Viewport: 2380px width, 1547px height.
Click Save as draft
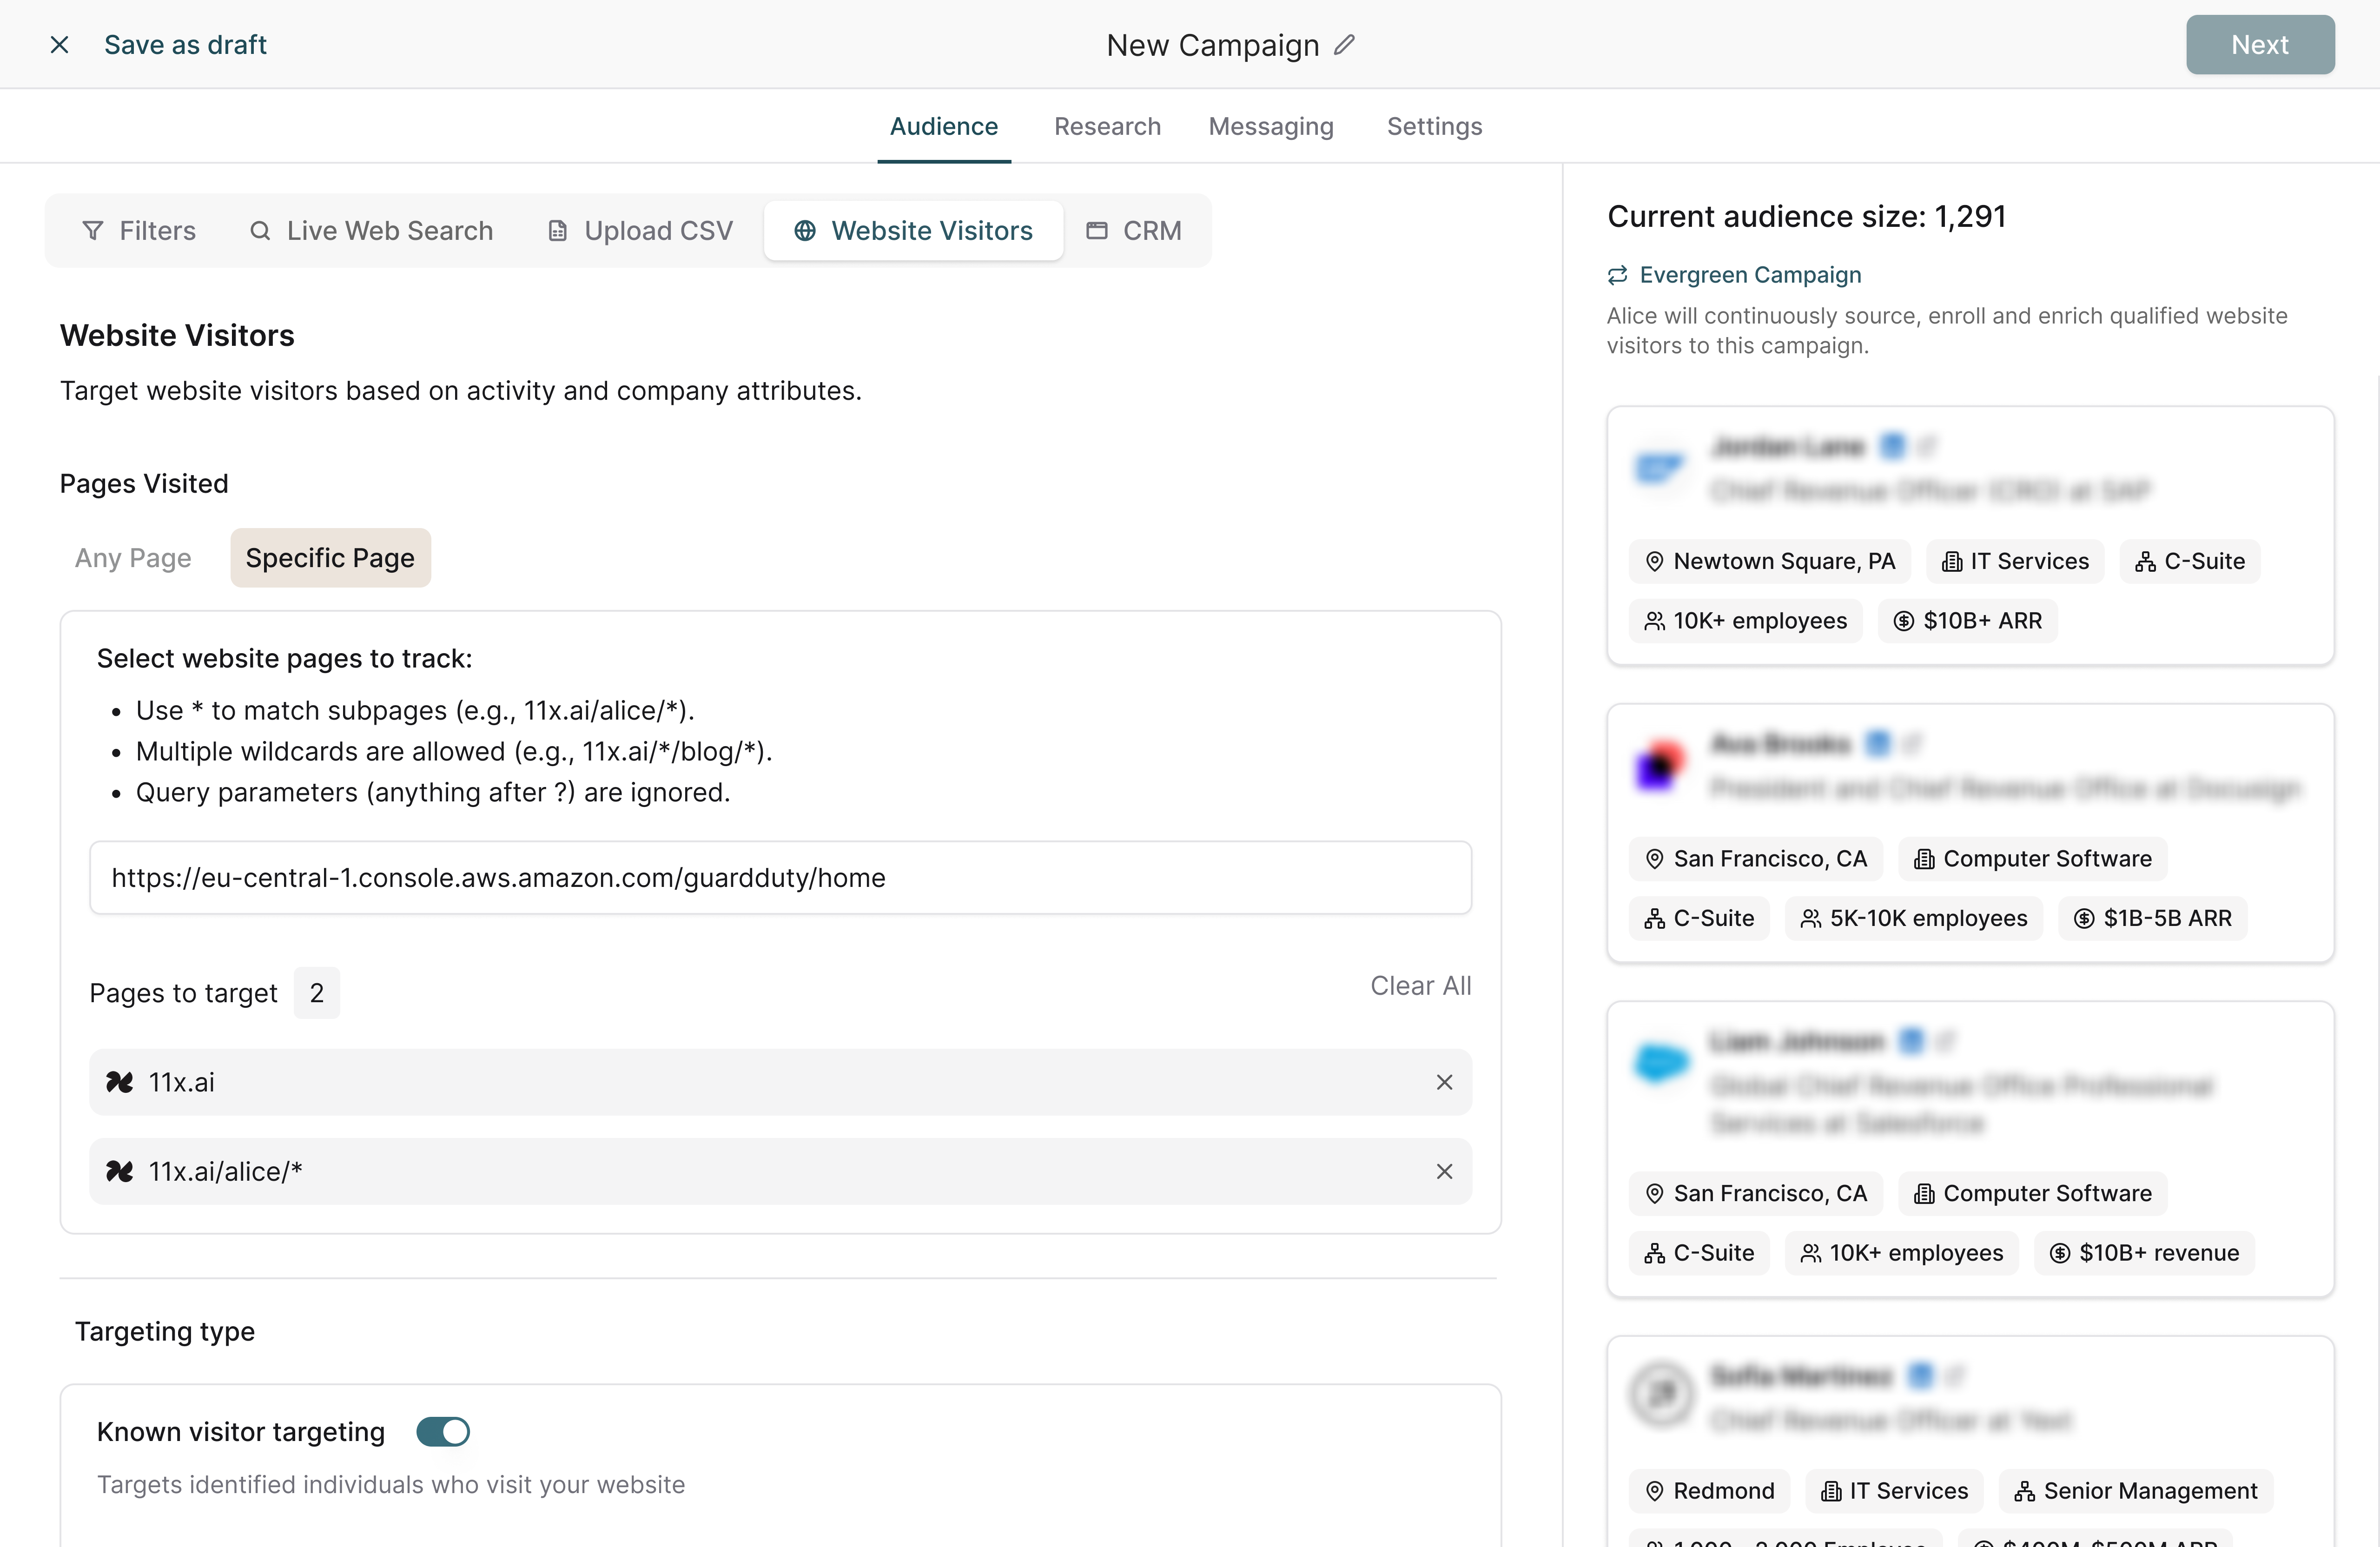pos(185,45)
